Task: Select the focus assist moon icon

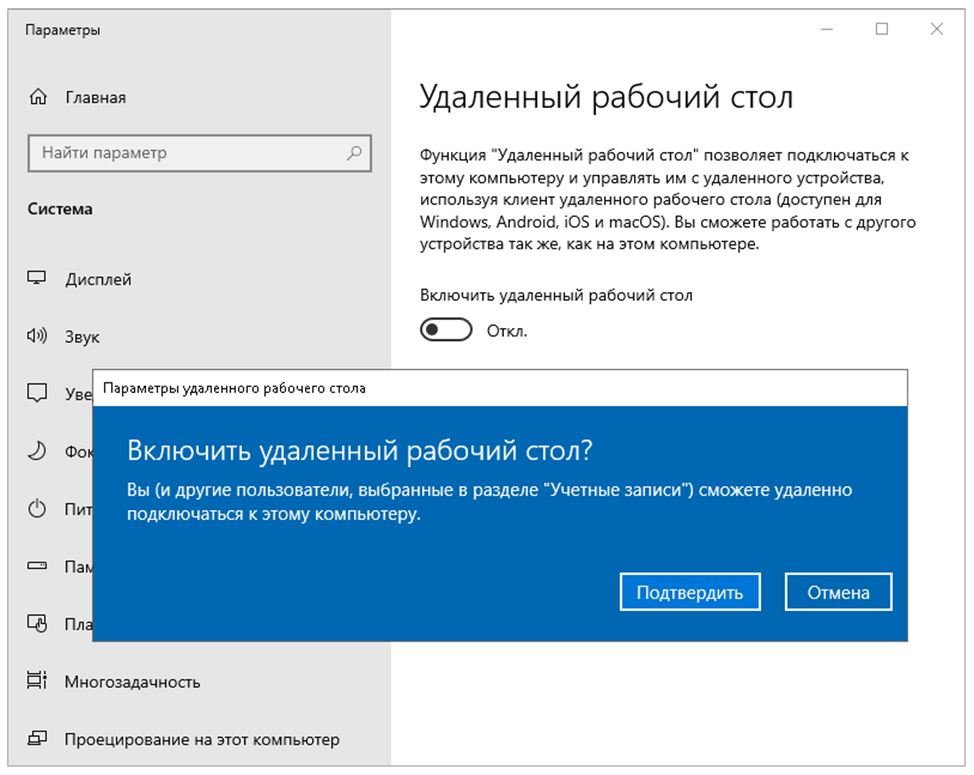Action: (37, 451)
